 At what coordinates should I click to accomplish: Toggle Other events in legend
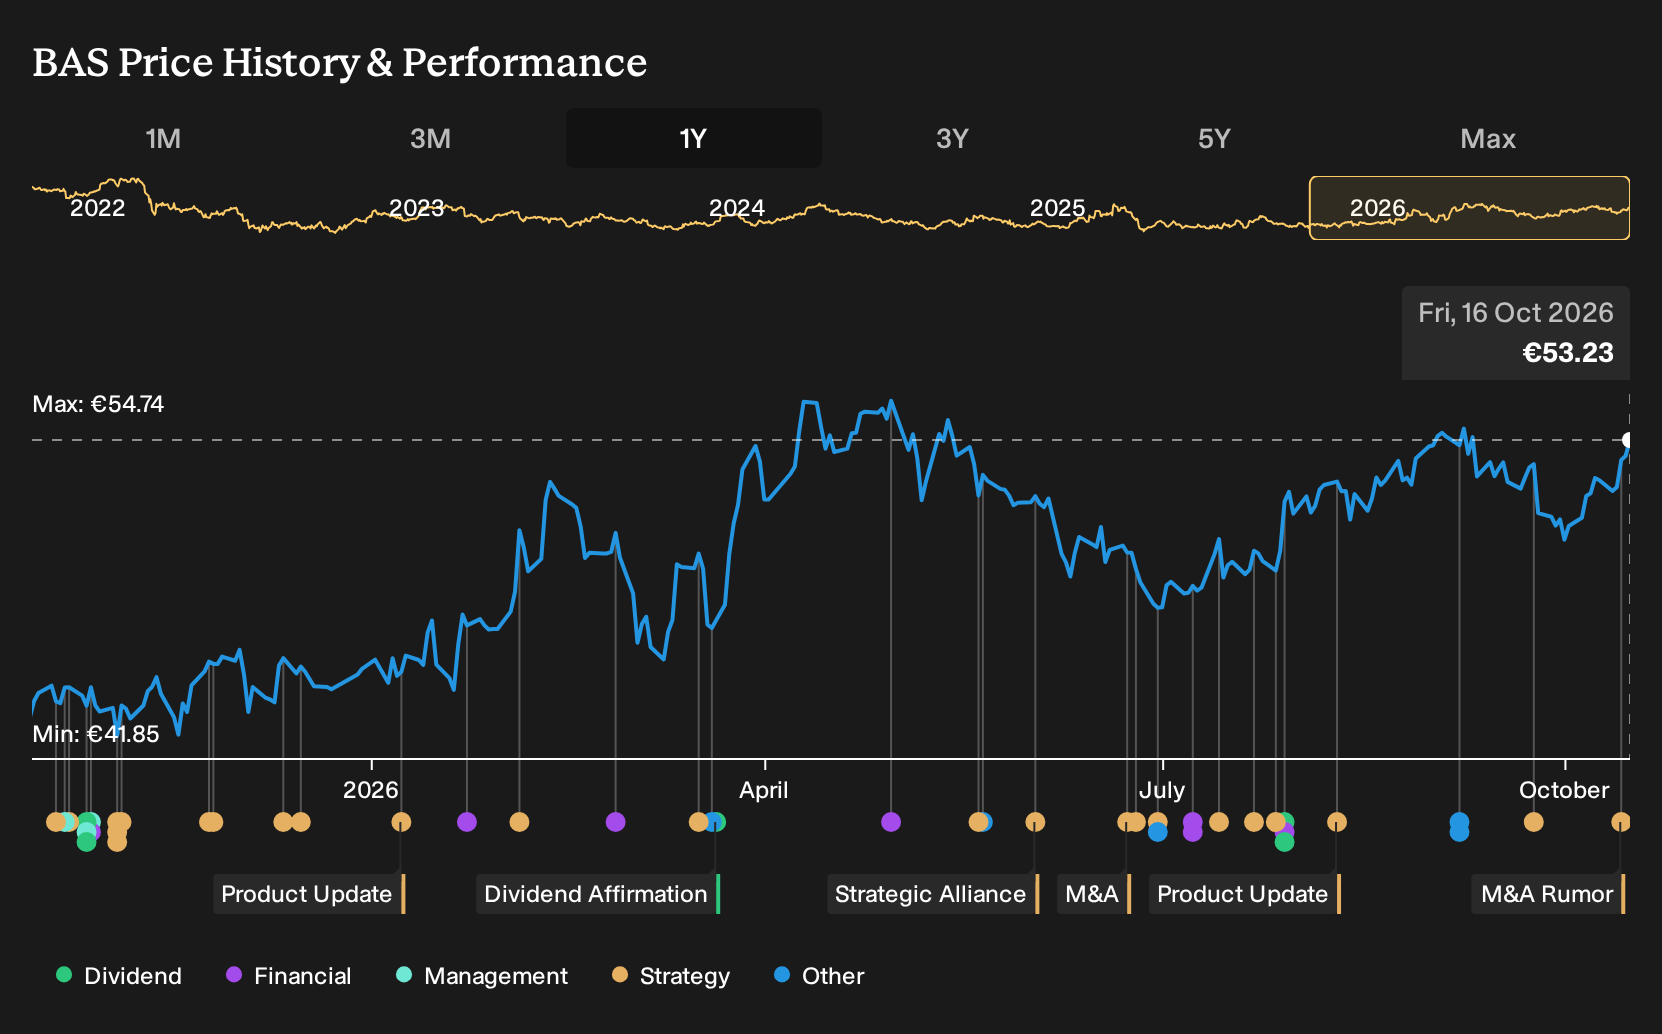819,976
